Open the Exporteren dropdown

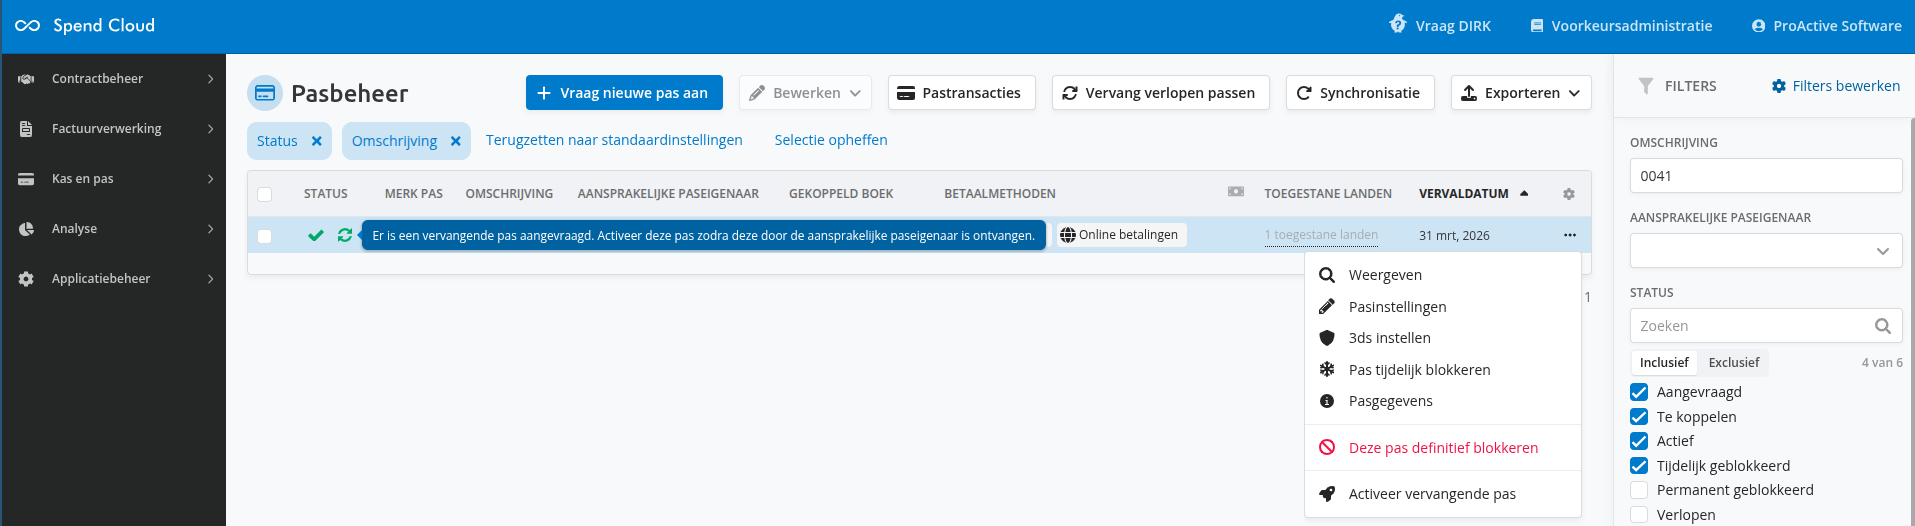click(1520, 93)
